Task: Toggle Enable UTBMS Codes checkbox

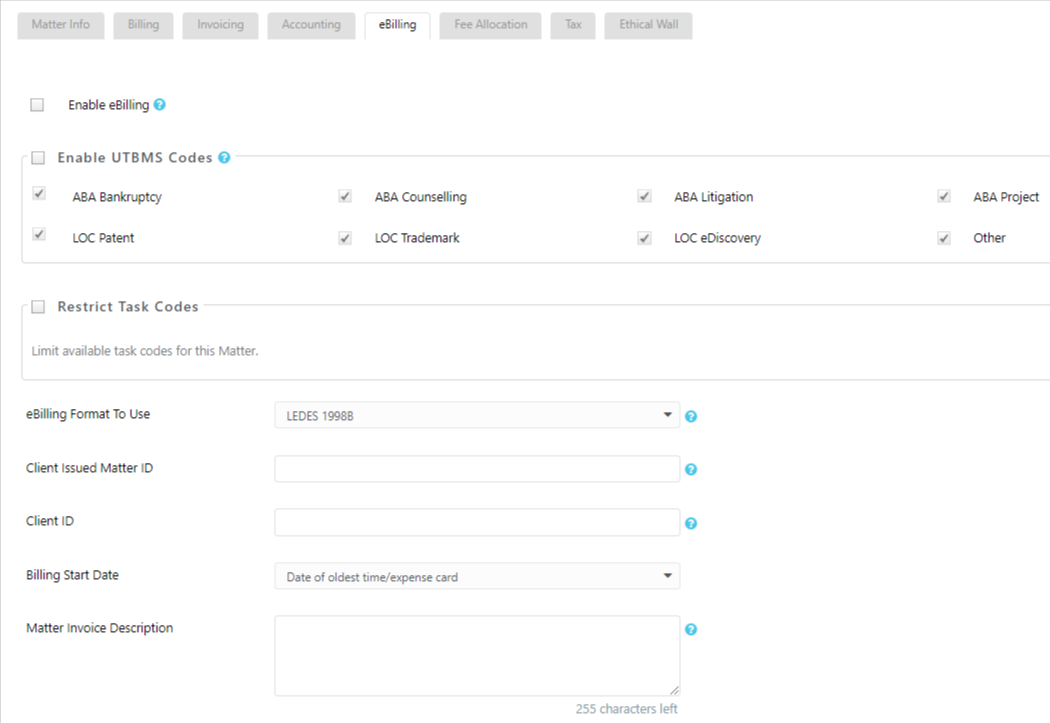Action: click(39, 158)
